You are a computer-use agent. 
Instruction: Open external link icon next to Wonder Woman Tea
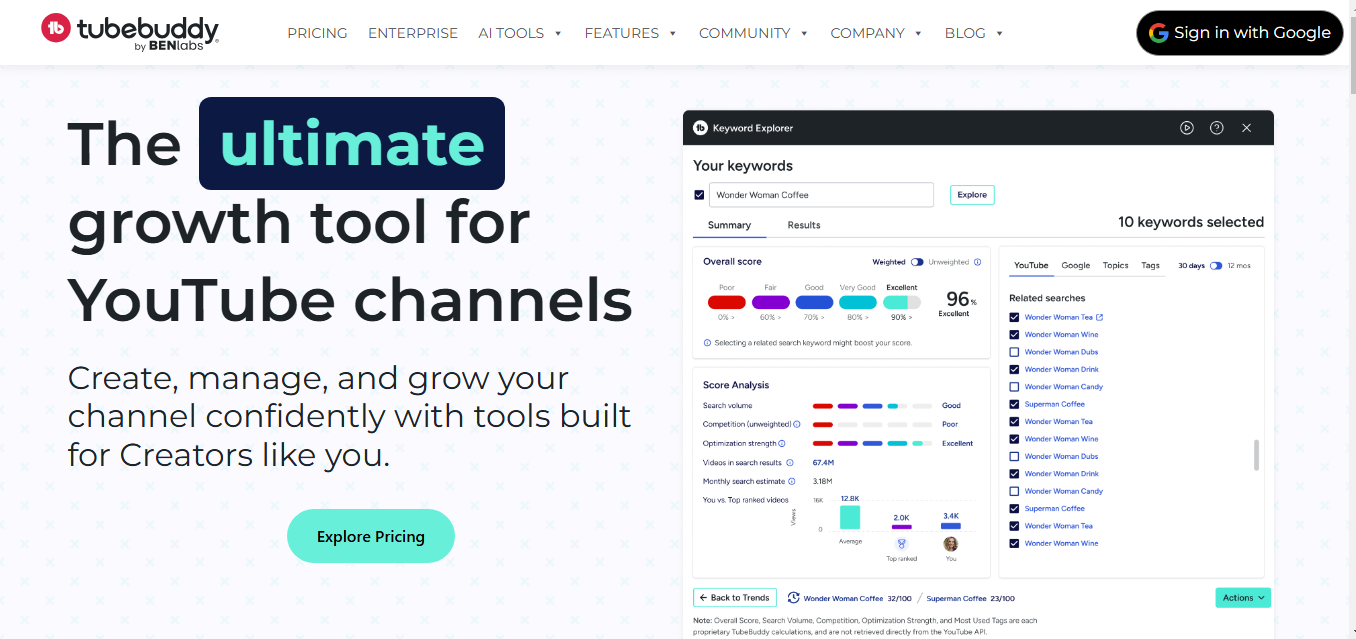pos(1100,318)
